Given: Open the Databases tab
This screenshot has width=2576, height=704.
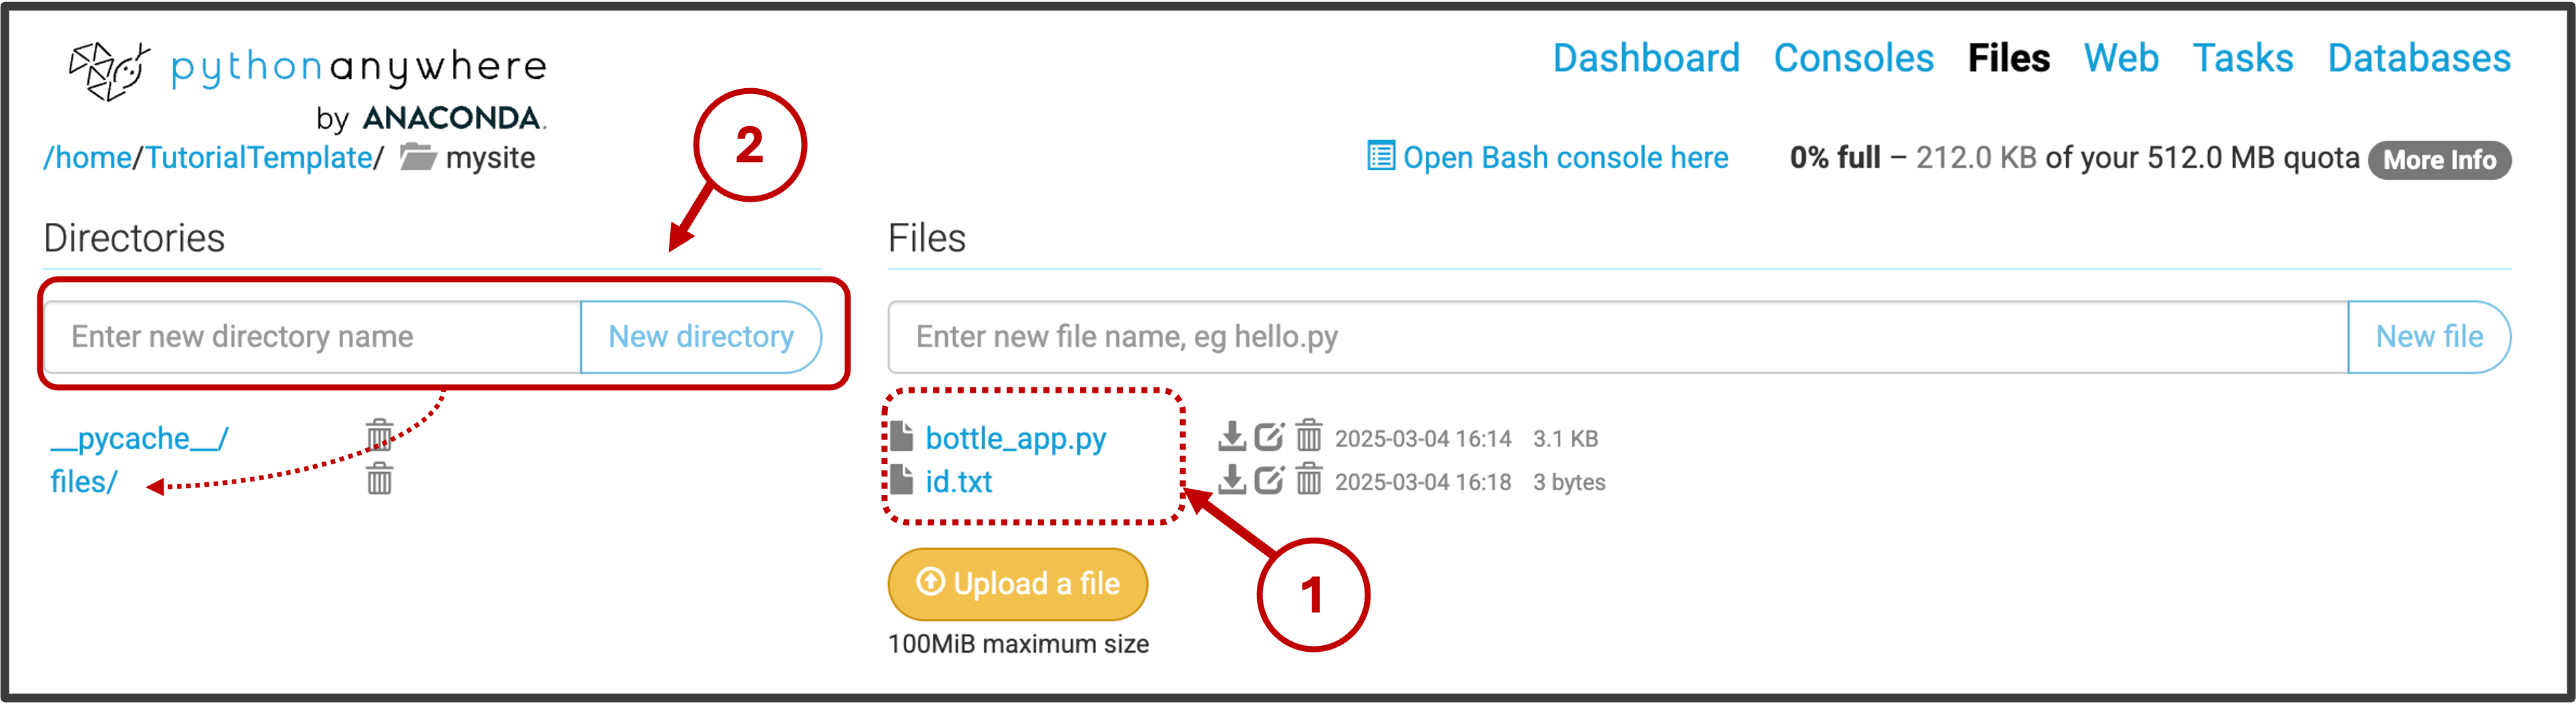Looking at the screenshot, I should coord(2418,58).
